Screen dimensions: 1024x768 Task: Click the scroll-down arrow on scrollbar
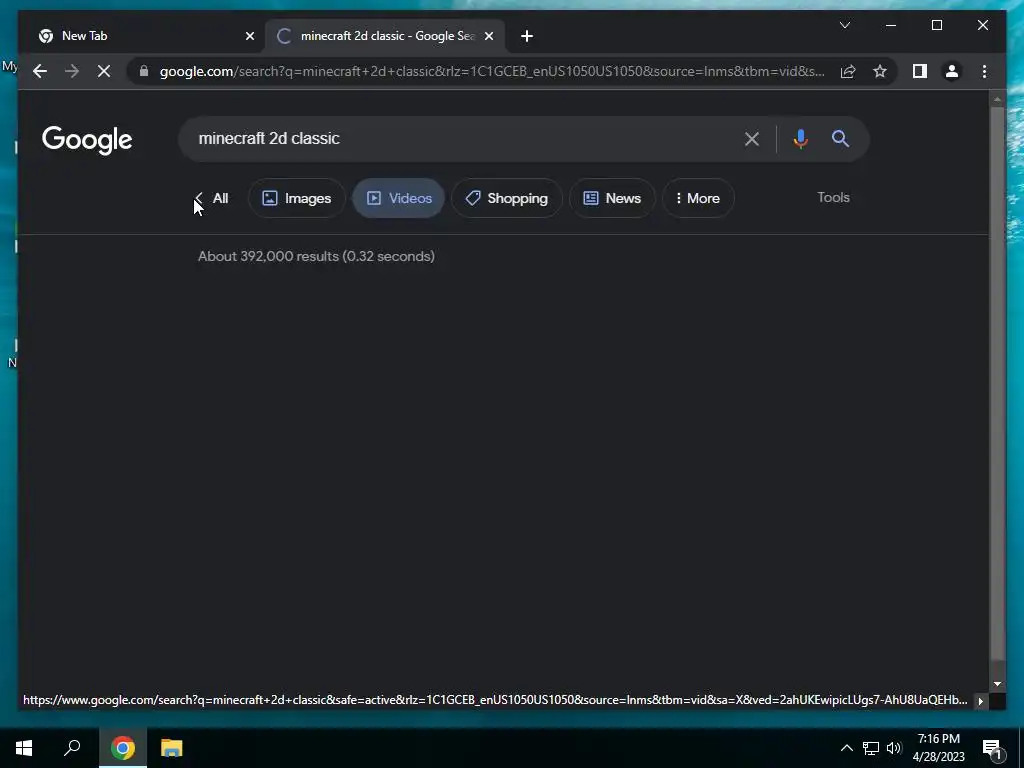coord(997,684)
